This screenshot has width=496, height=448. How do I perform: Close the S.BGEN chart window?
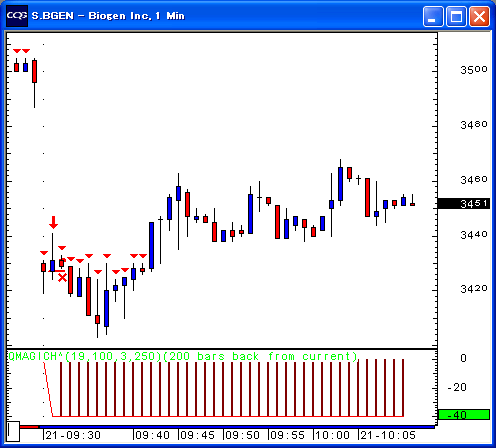point(479,16)
